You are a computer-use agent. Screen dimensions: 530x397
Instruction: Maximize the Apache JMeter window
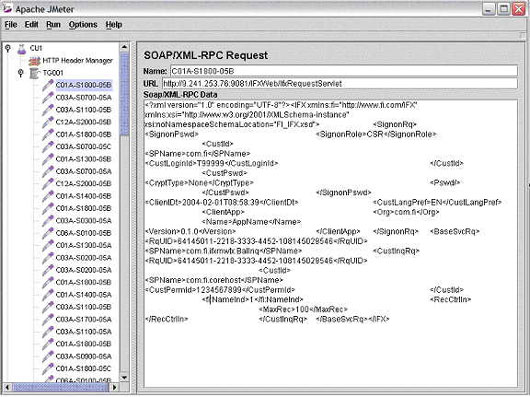click(x=504, y=9)
